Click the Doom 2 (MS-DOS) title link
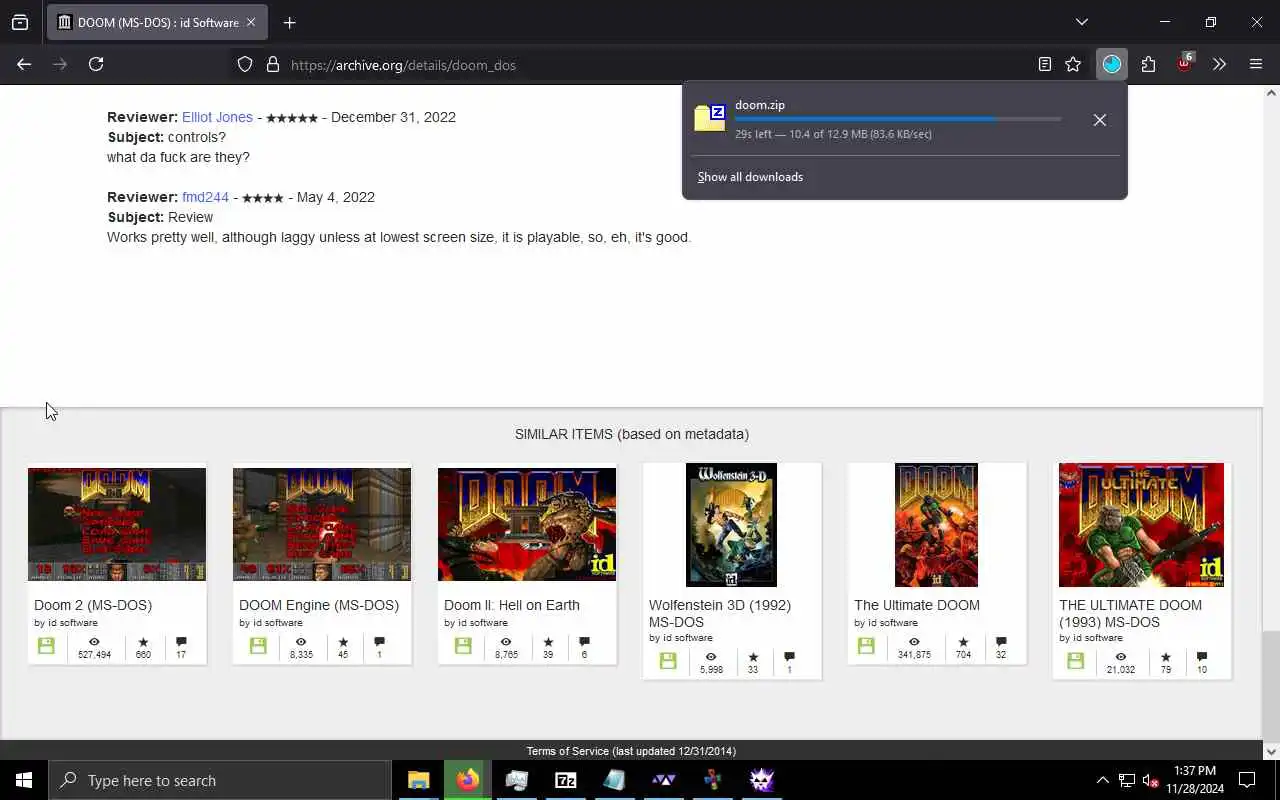Screen dimensions: 1280x800 [x=93, y=605]
